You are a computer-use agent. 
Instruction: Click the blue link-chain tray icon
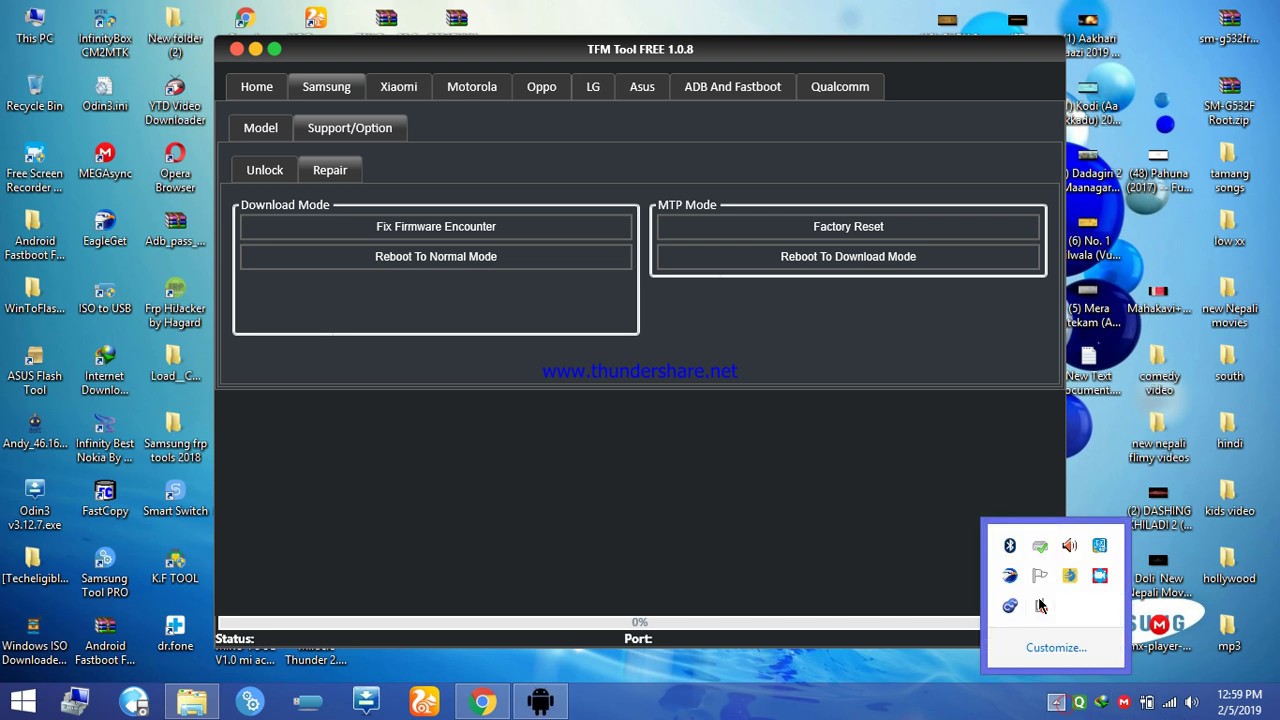[1010, 606]
